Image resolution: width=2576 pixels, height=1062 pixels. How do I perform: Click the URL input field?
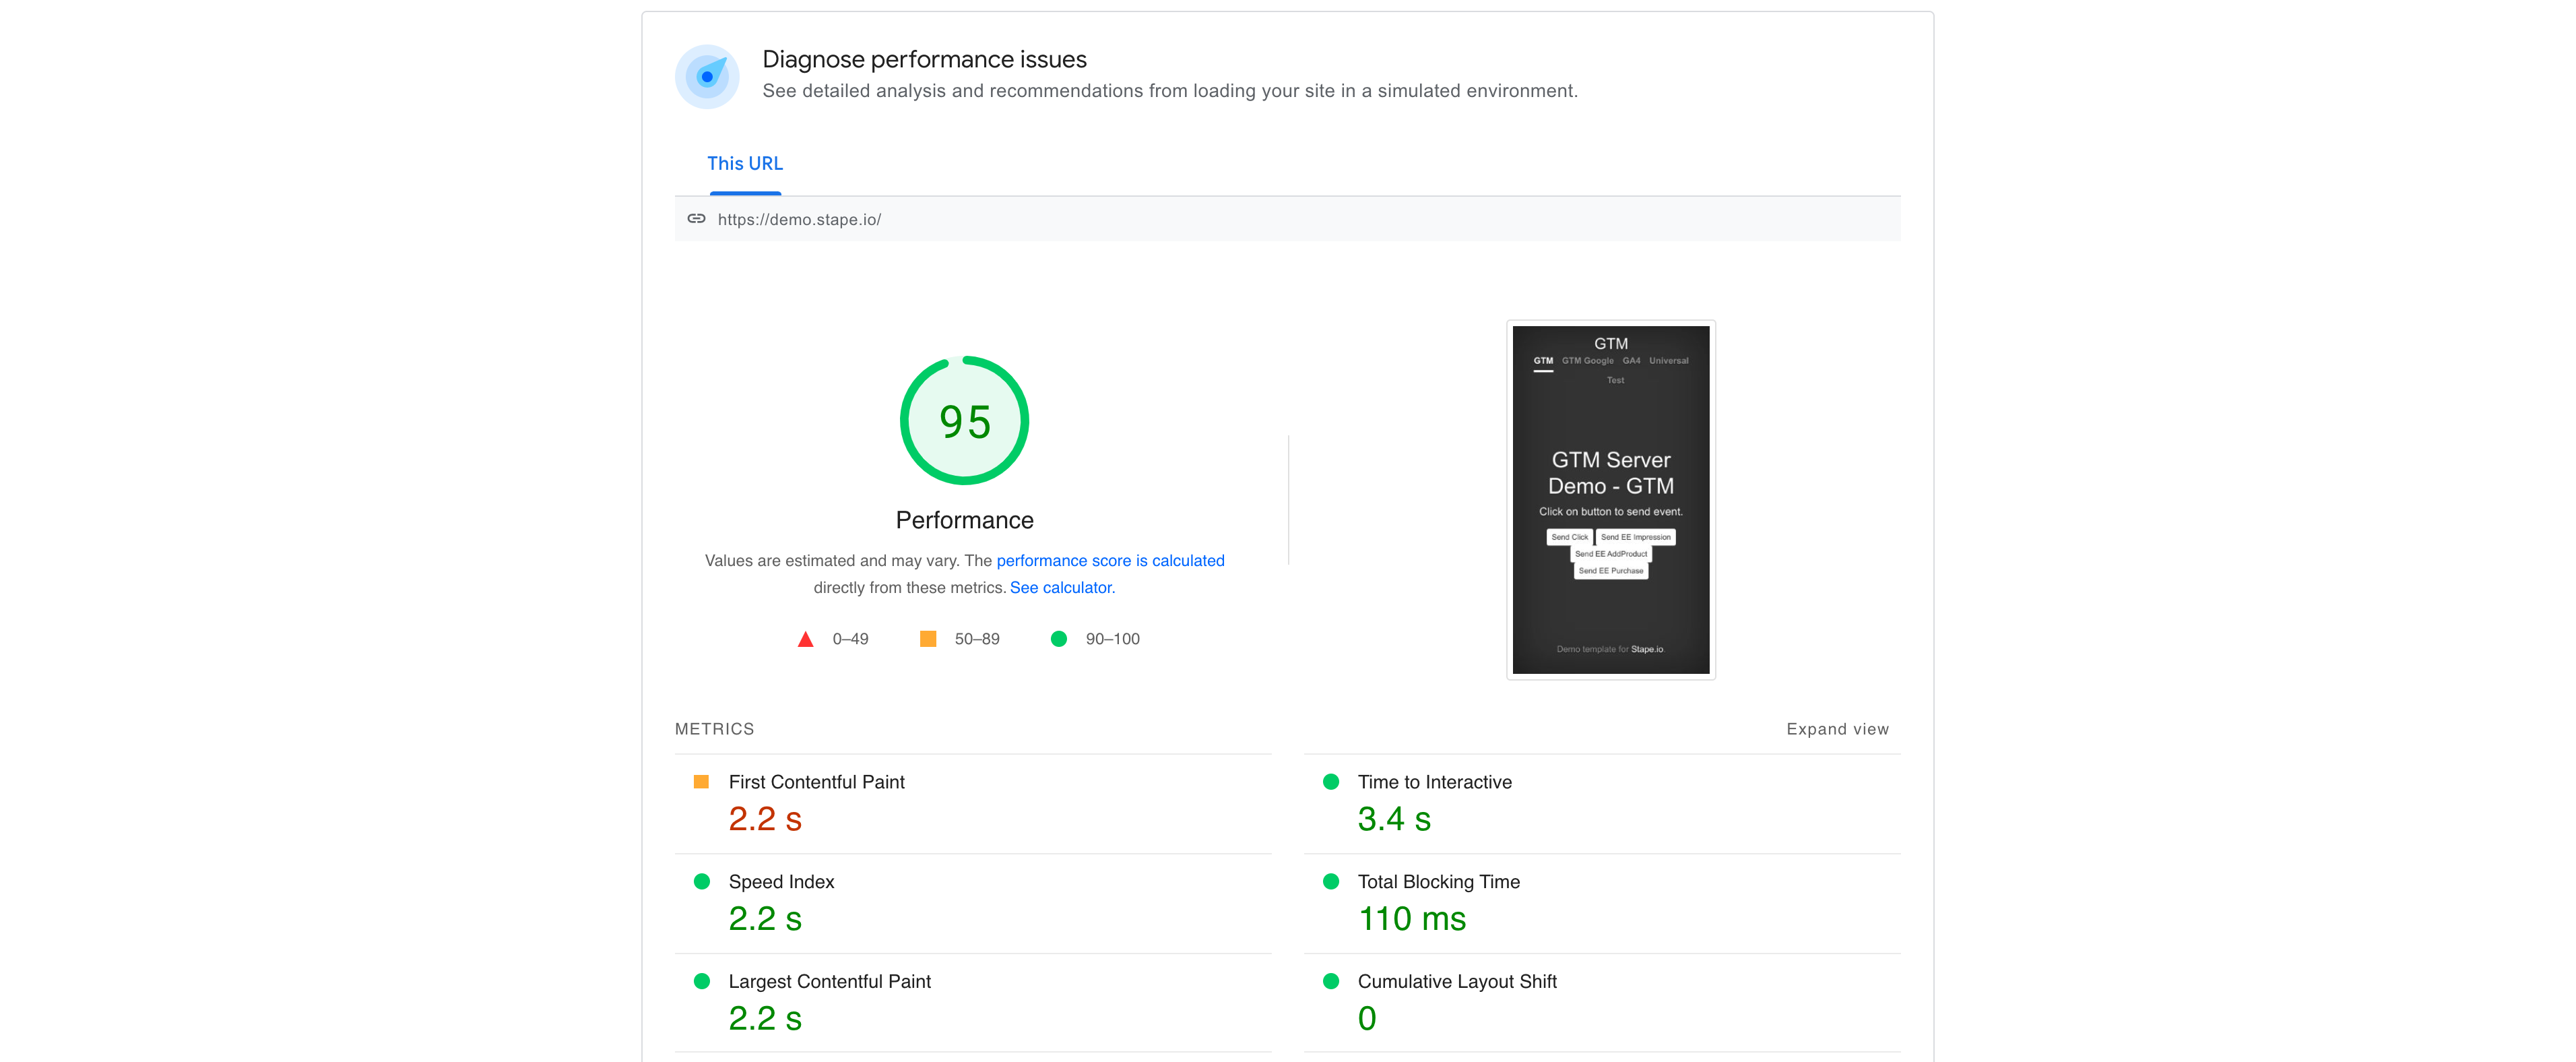[x=1288, y=218]
